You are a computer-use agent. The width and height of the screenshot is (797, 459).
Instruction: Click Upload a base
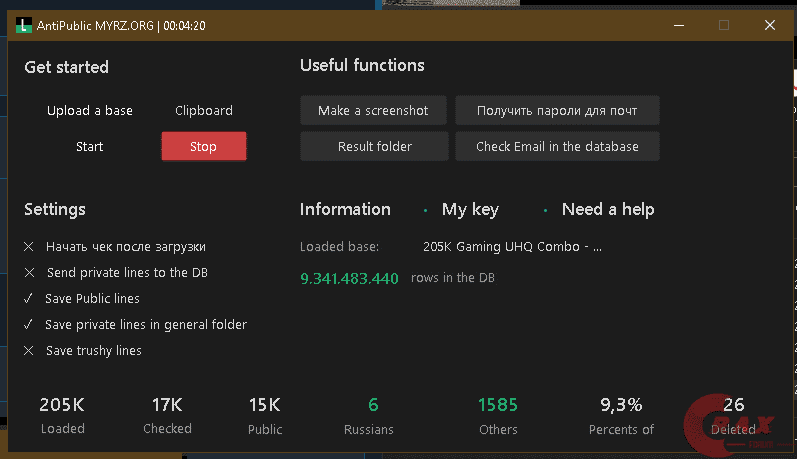coord(89,111)
